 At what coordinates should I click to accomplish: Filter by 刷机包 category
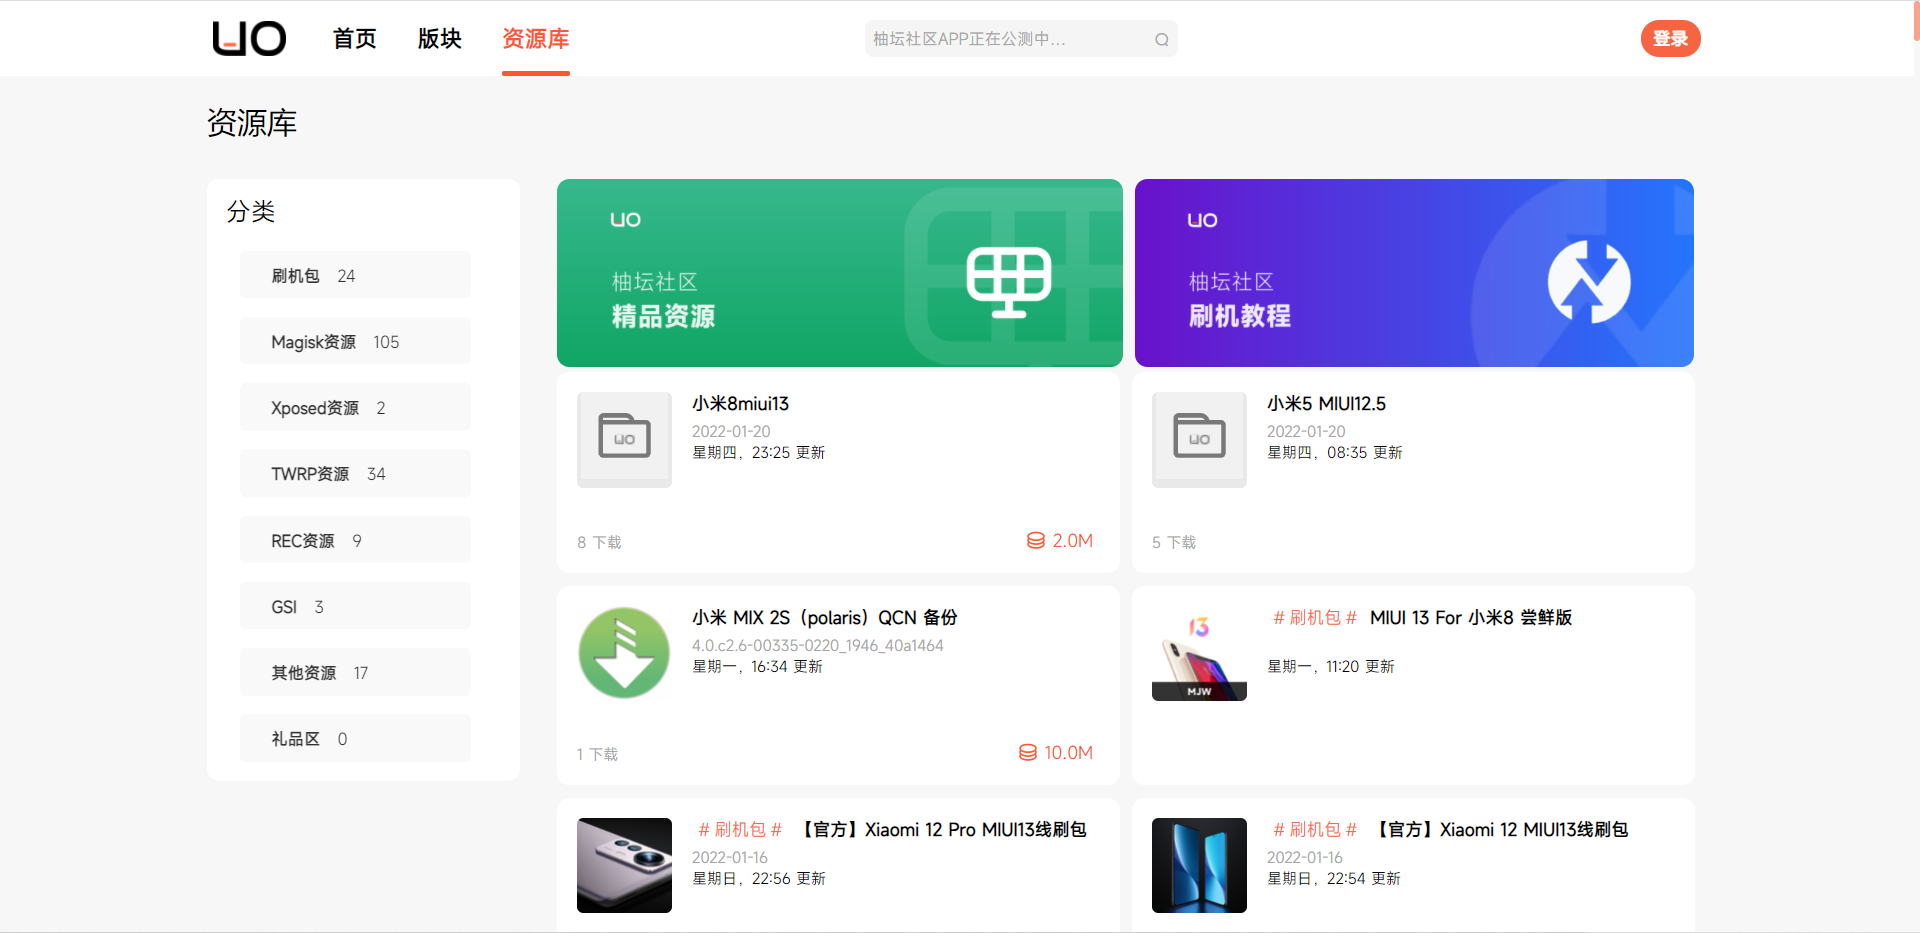[355, 275]
